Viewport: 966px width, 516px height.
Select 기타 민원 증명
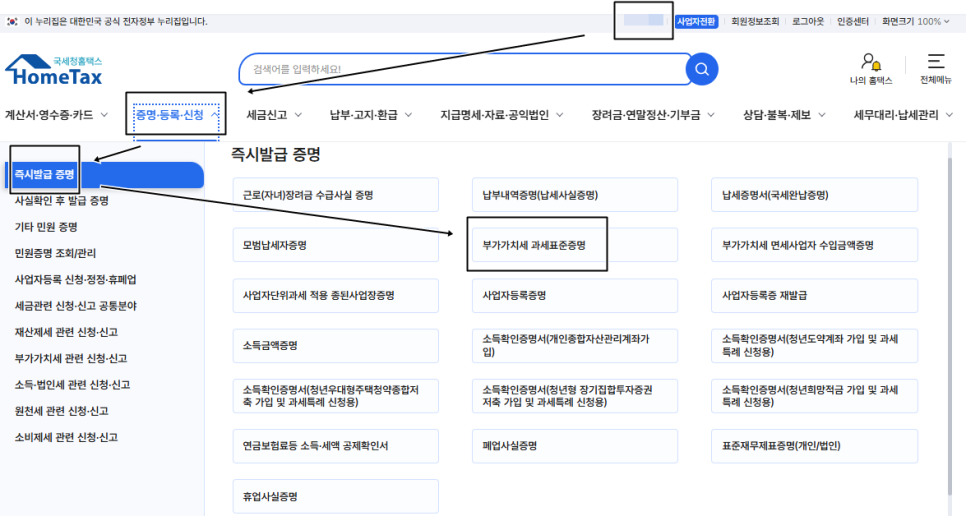click(x=46, y=227)
